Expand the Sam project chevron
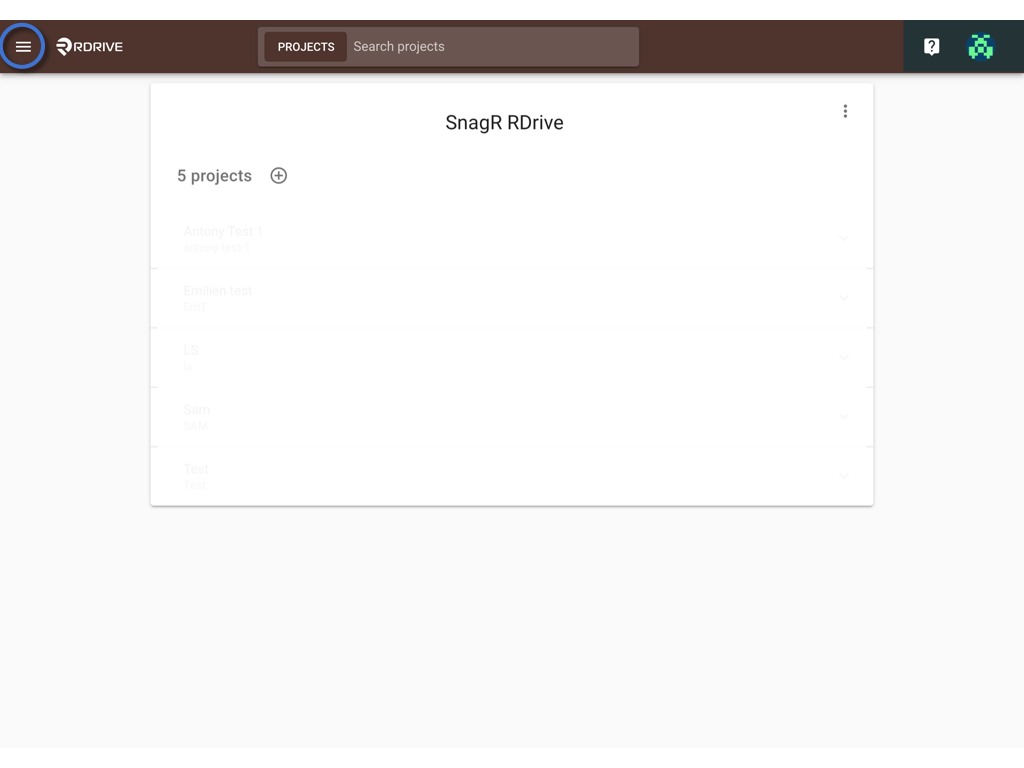 tap(844, 417)
